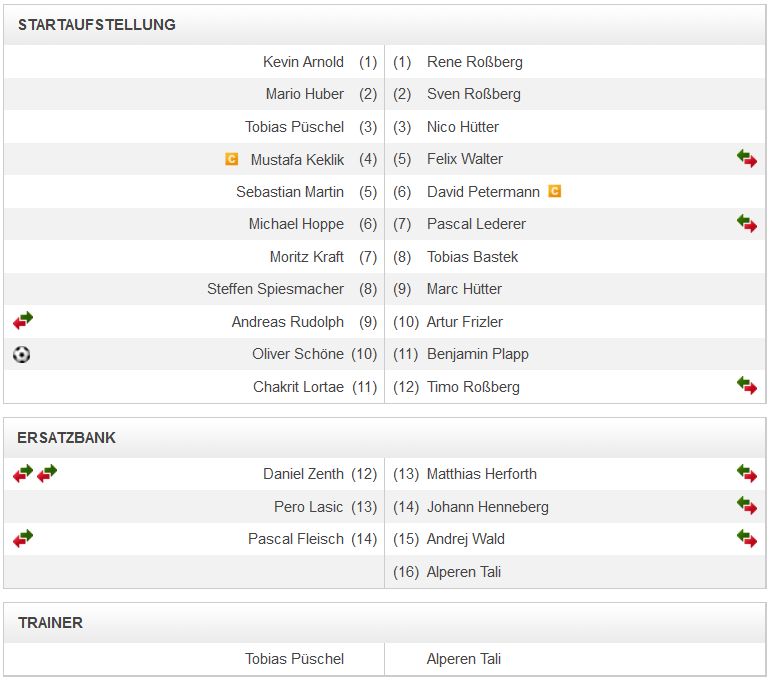The image size is (771, 681).
Task: Open player Kevin Arnold
Action: click(303, 62)
